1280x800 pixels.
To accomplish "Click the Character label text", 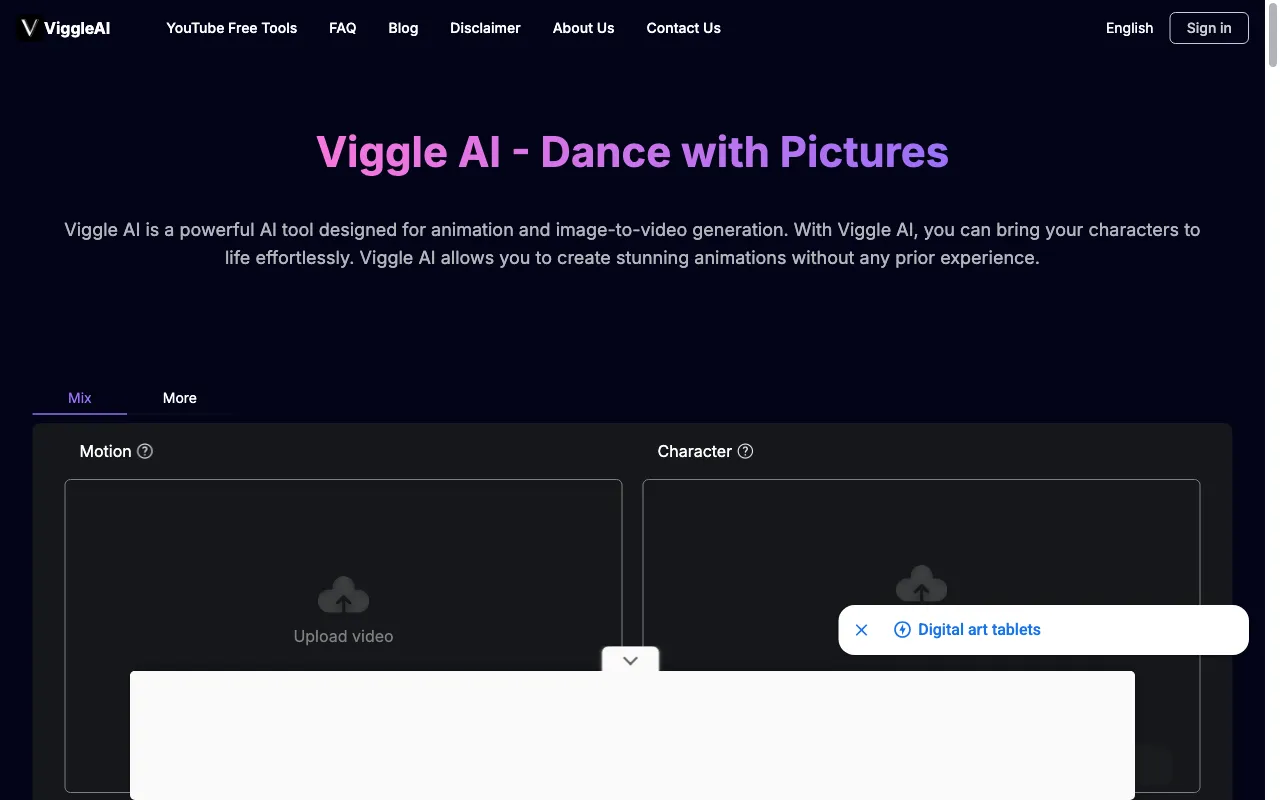I will [695, 451].
